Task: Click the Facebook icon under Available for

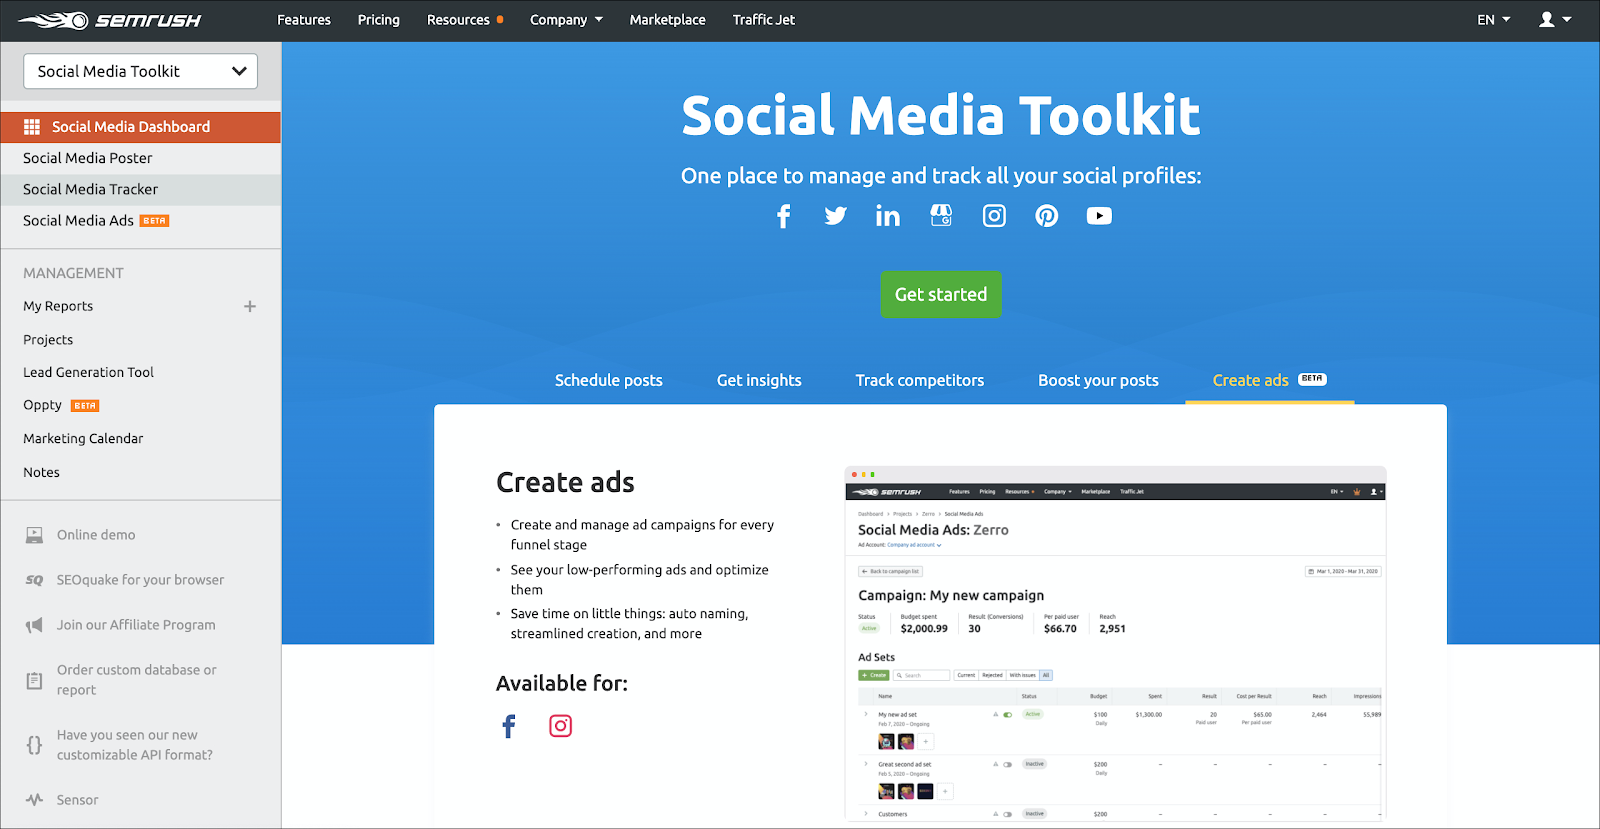Action: tap(509, 726)
